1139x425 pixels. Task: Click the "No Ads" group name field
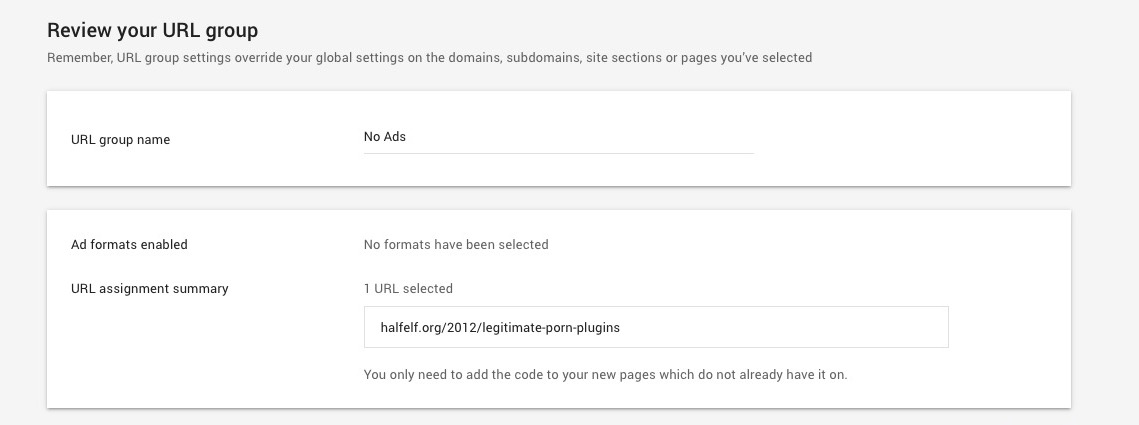(x=558, y=137)
